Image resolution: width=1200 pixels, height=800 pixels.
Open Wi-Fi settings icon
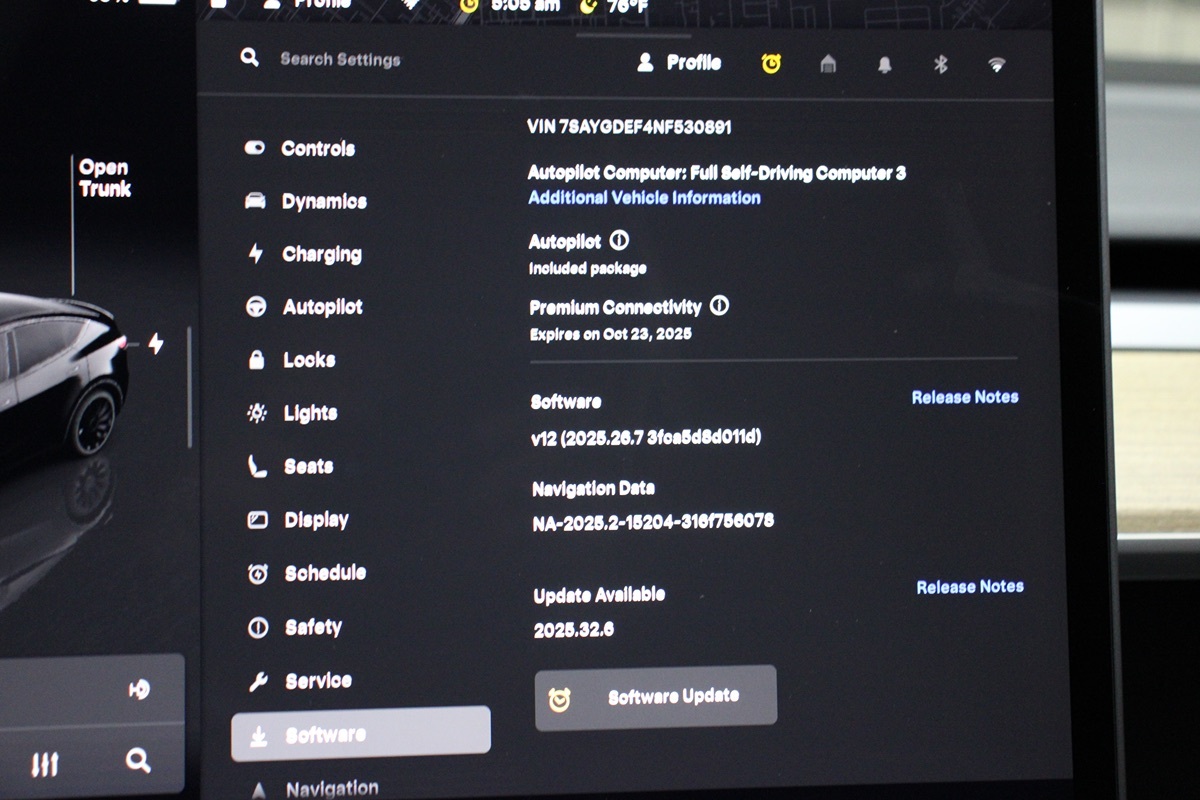pyautogui.click(x=996, y=65)
